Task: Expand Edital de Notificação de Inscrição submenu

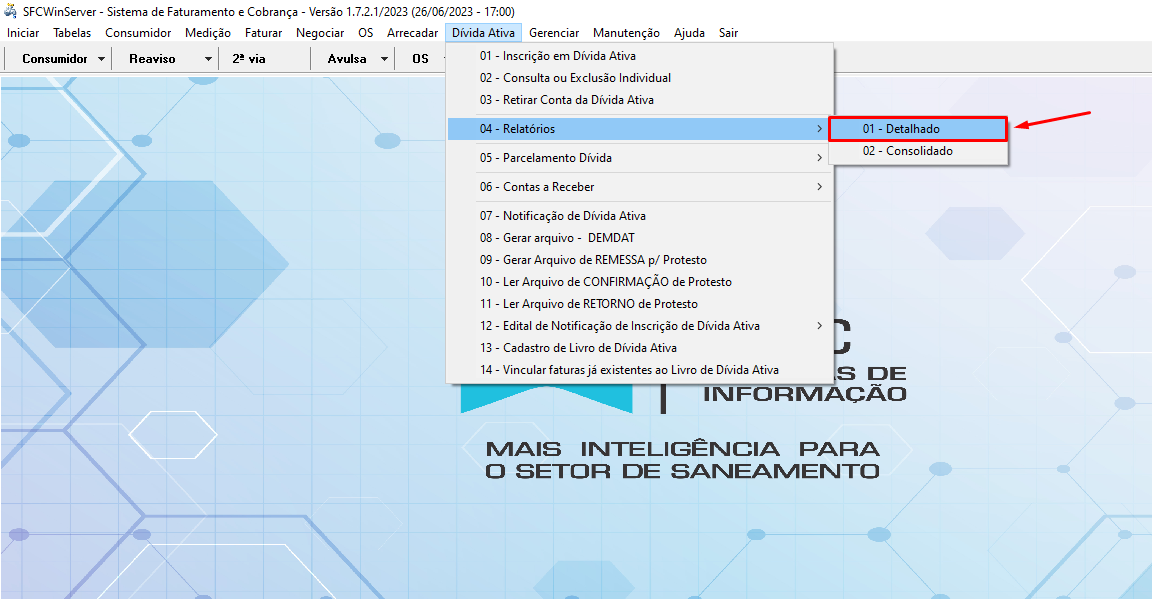Action: [640, 326]
